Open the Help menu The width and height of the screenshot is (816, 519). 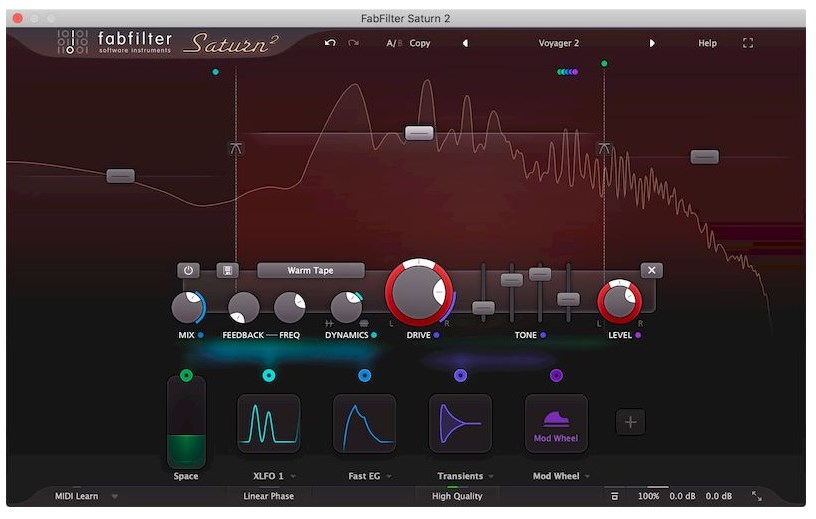click(707, 43)
